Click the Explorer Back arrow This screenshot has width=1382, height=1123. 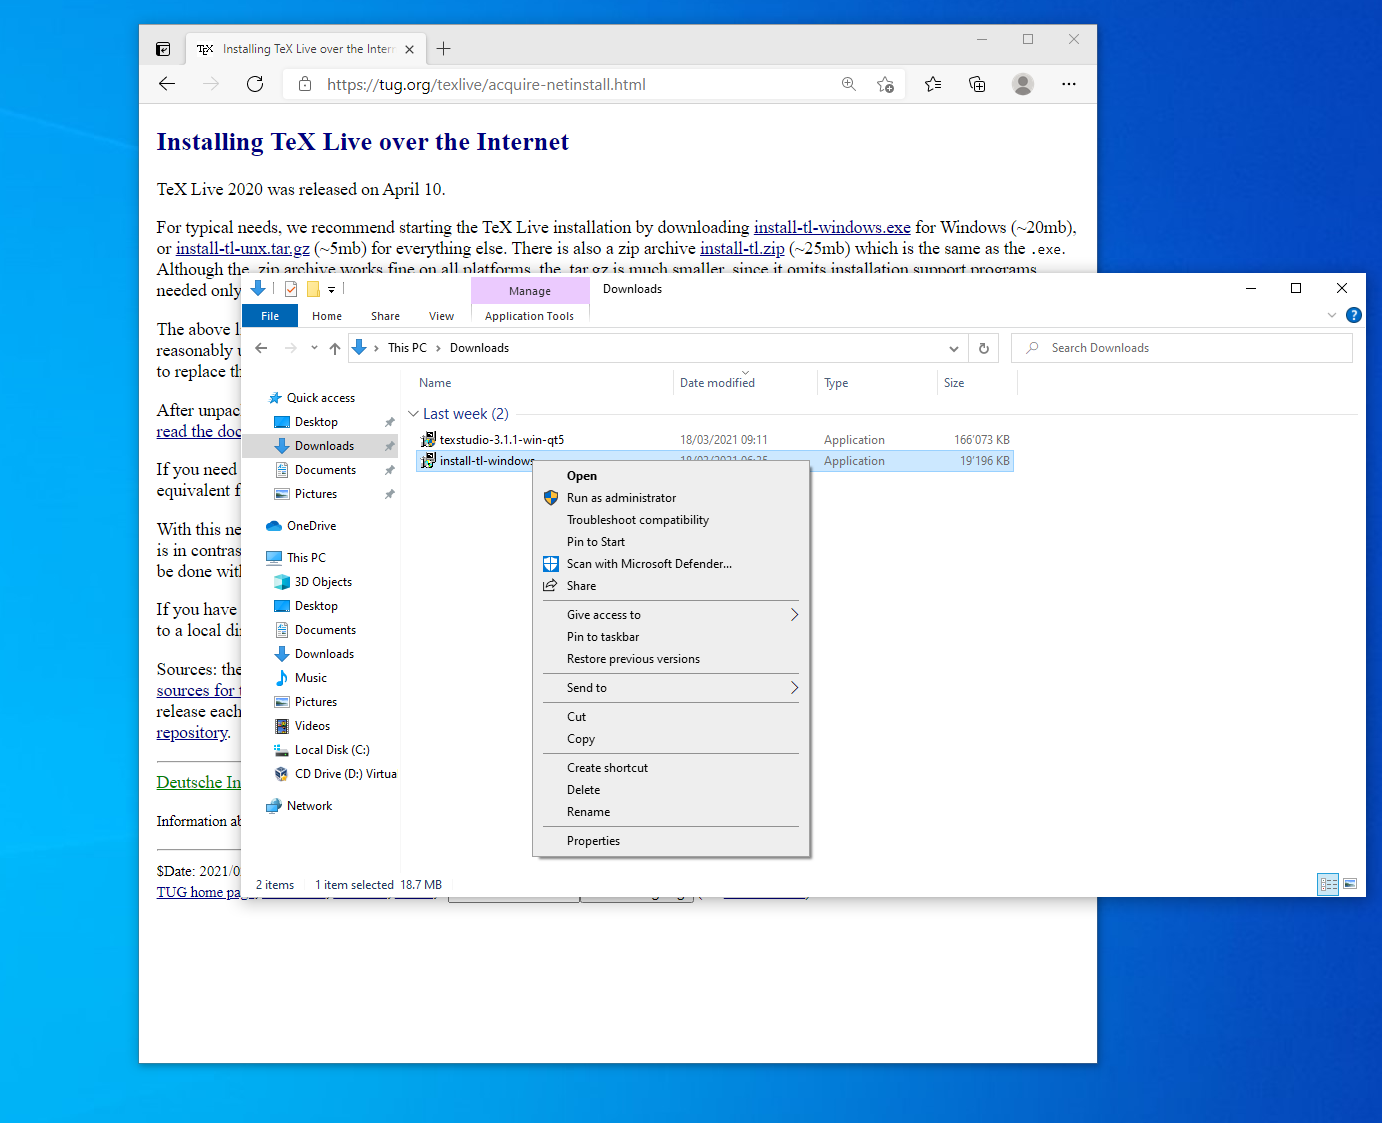[261, 348]
